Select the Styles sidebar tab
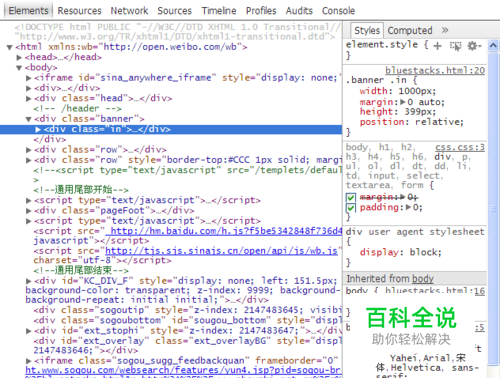Viewport: 500px width, 378px height. point(367,30)
